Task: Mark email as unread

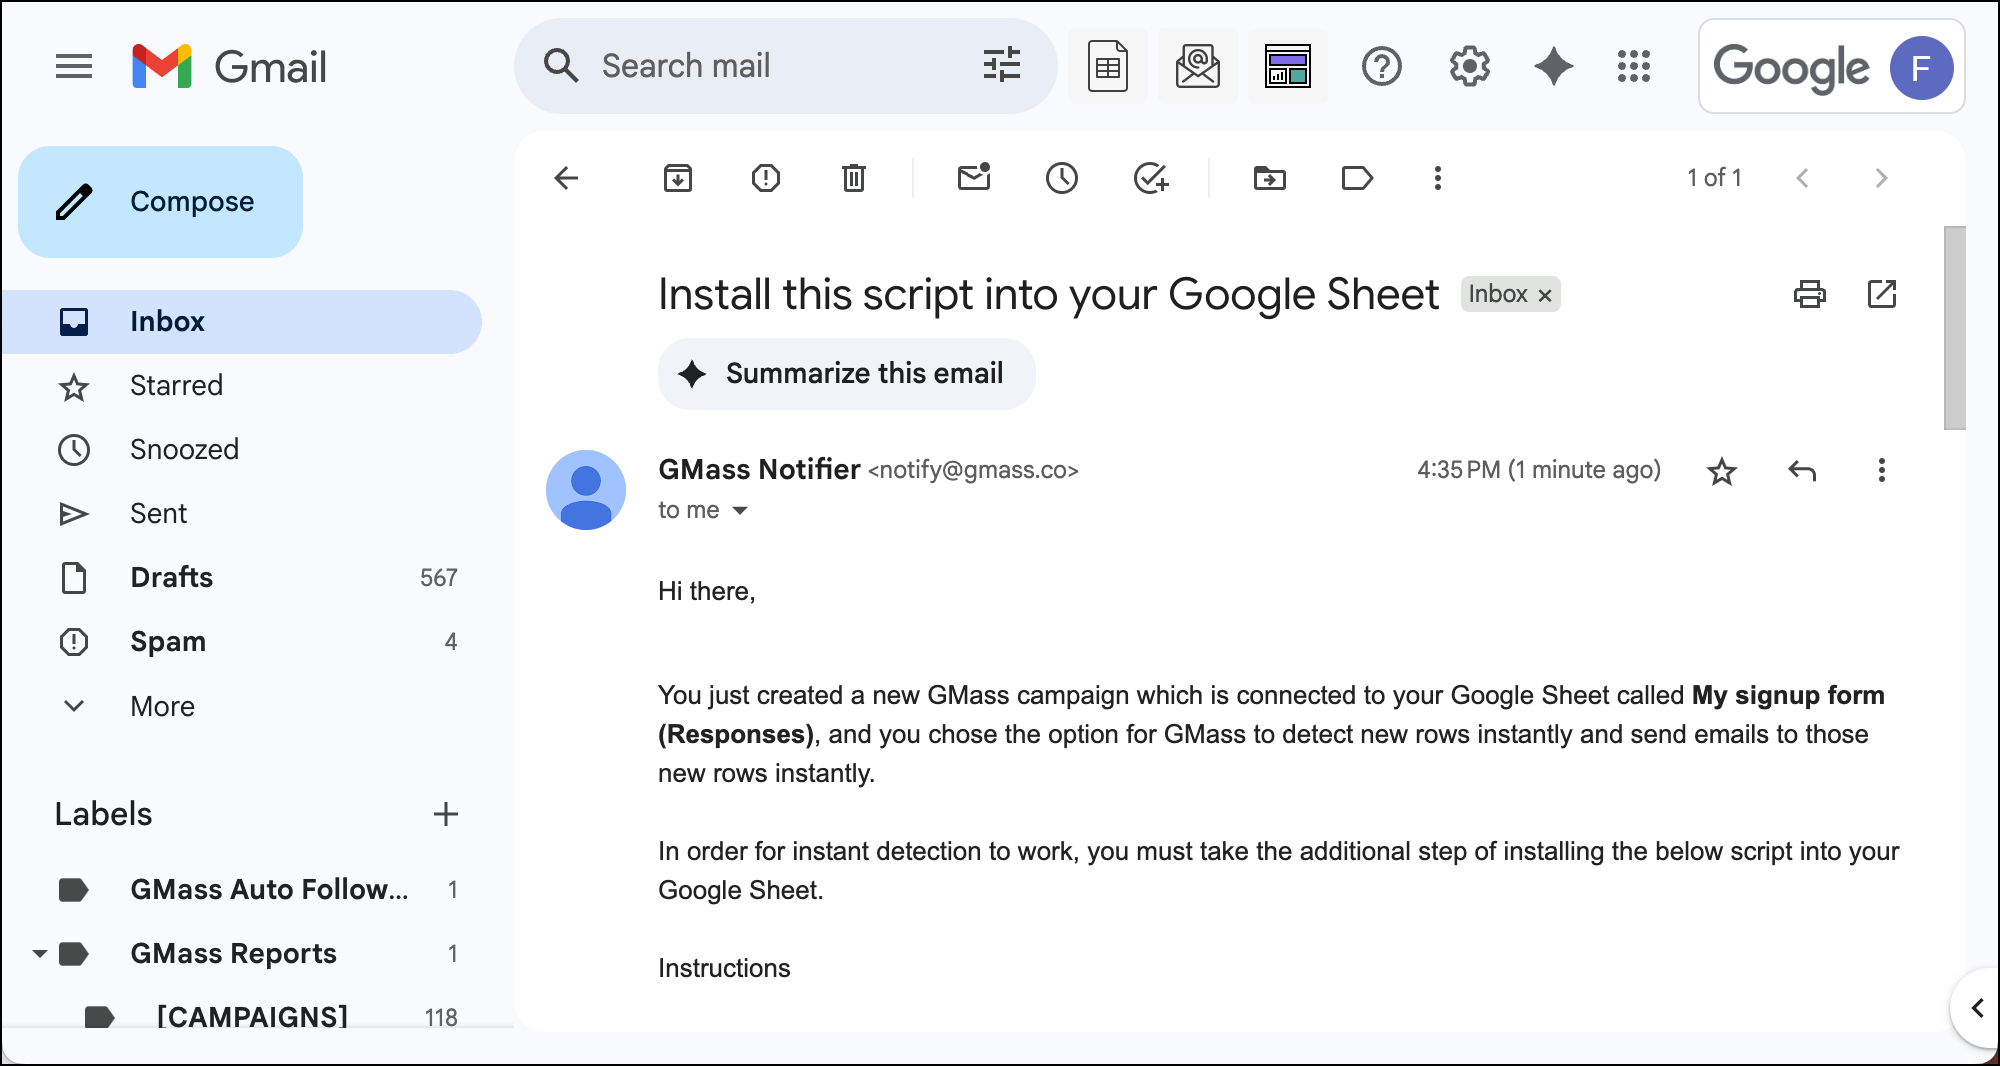Action: click(973, 178)
